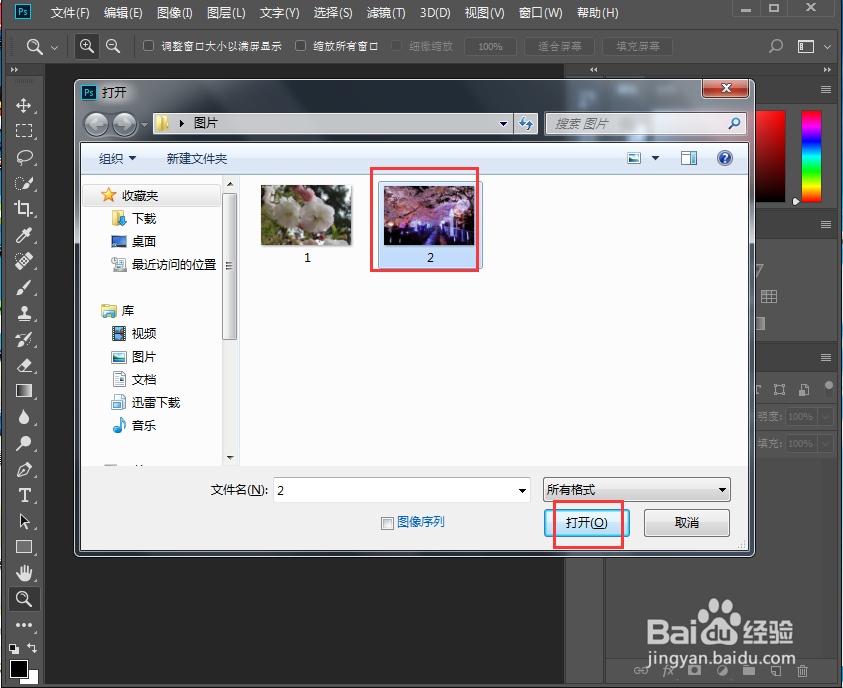Image resolution: width=843 pixels, height=688 pixels.
Task: Expand the 文件名 dropdown arrow
Action: 521,489
